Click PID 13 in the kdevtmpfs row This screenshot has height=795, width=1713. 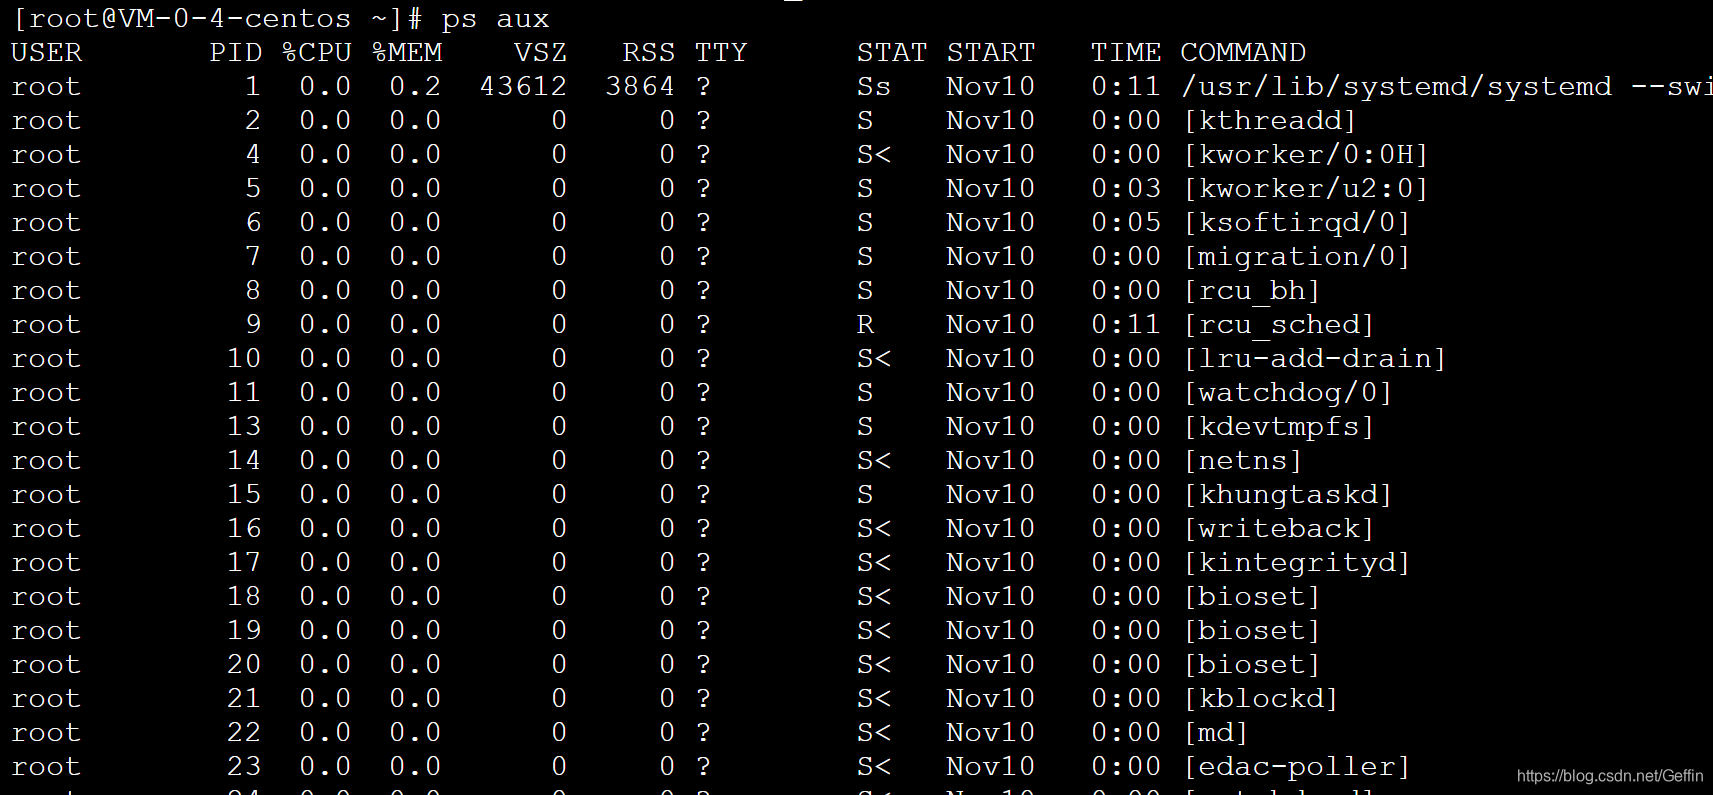[244, 426]
